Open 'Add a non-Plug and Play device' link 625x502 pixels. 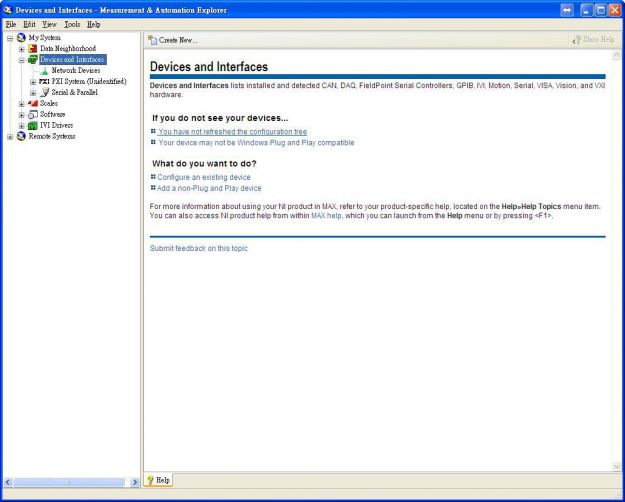coord(209,188)
